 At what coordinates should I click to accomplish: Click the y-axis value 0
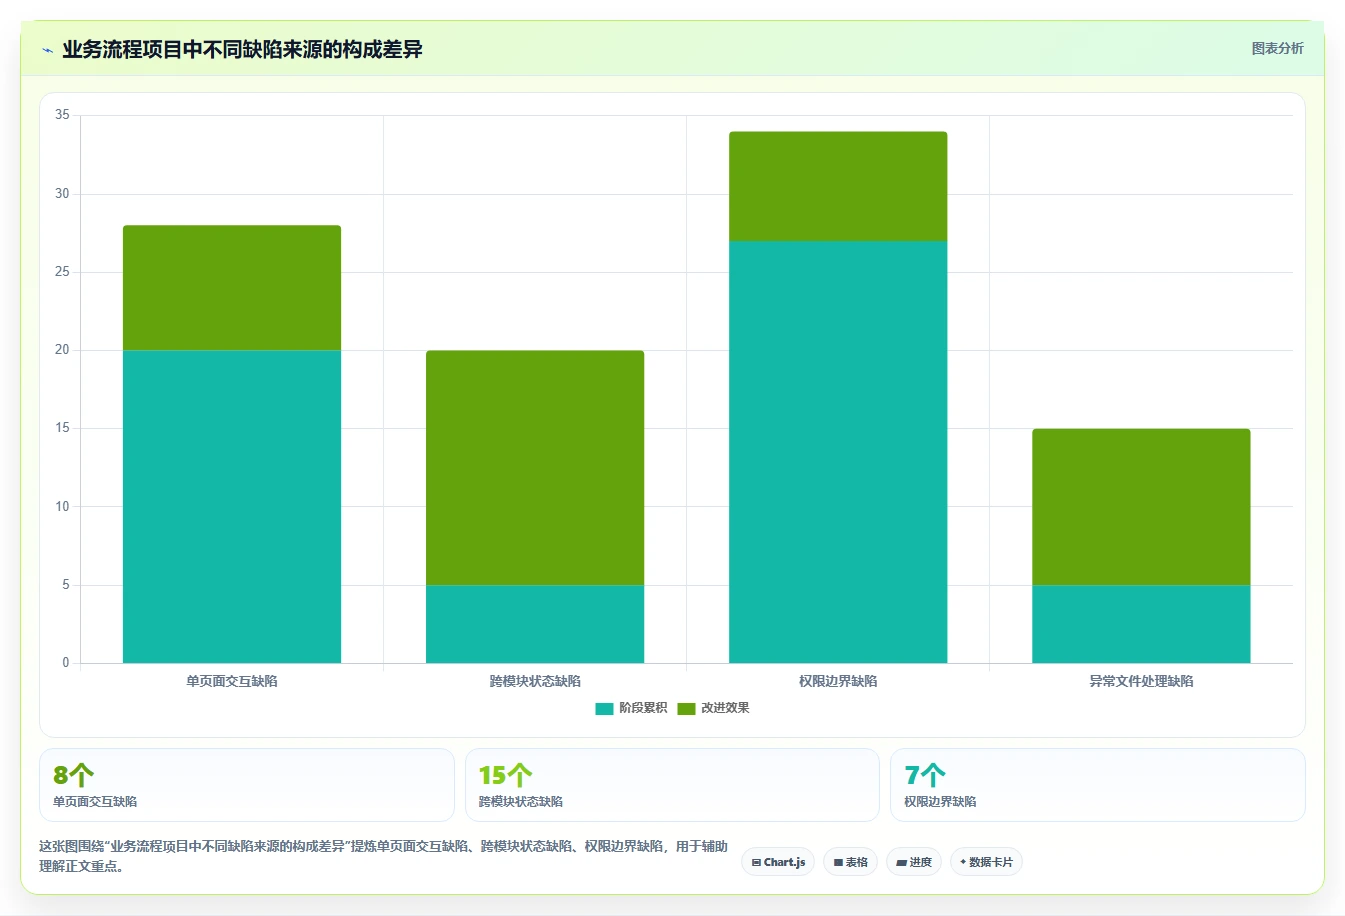pos(66,663)
